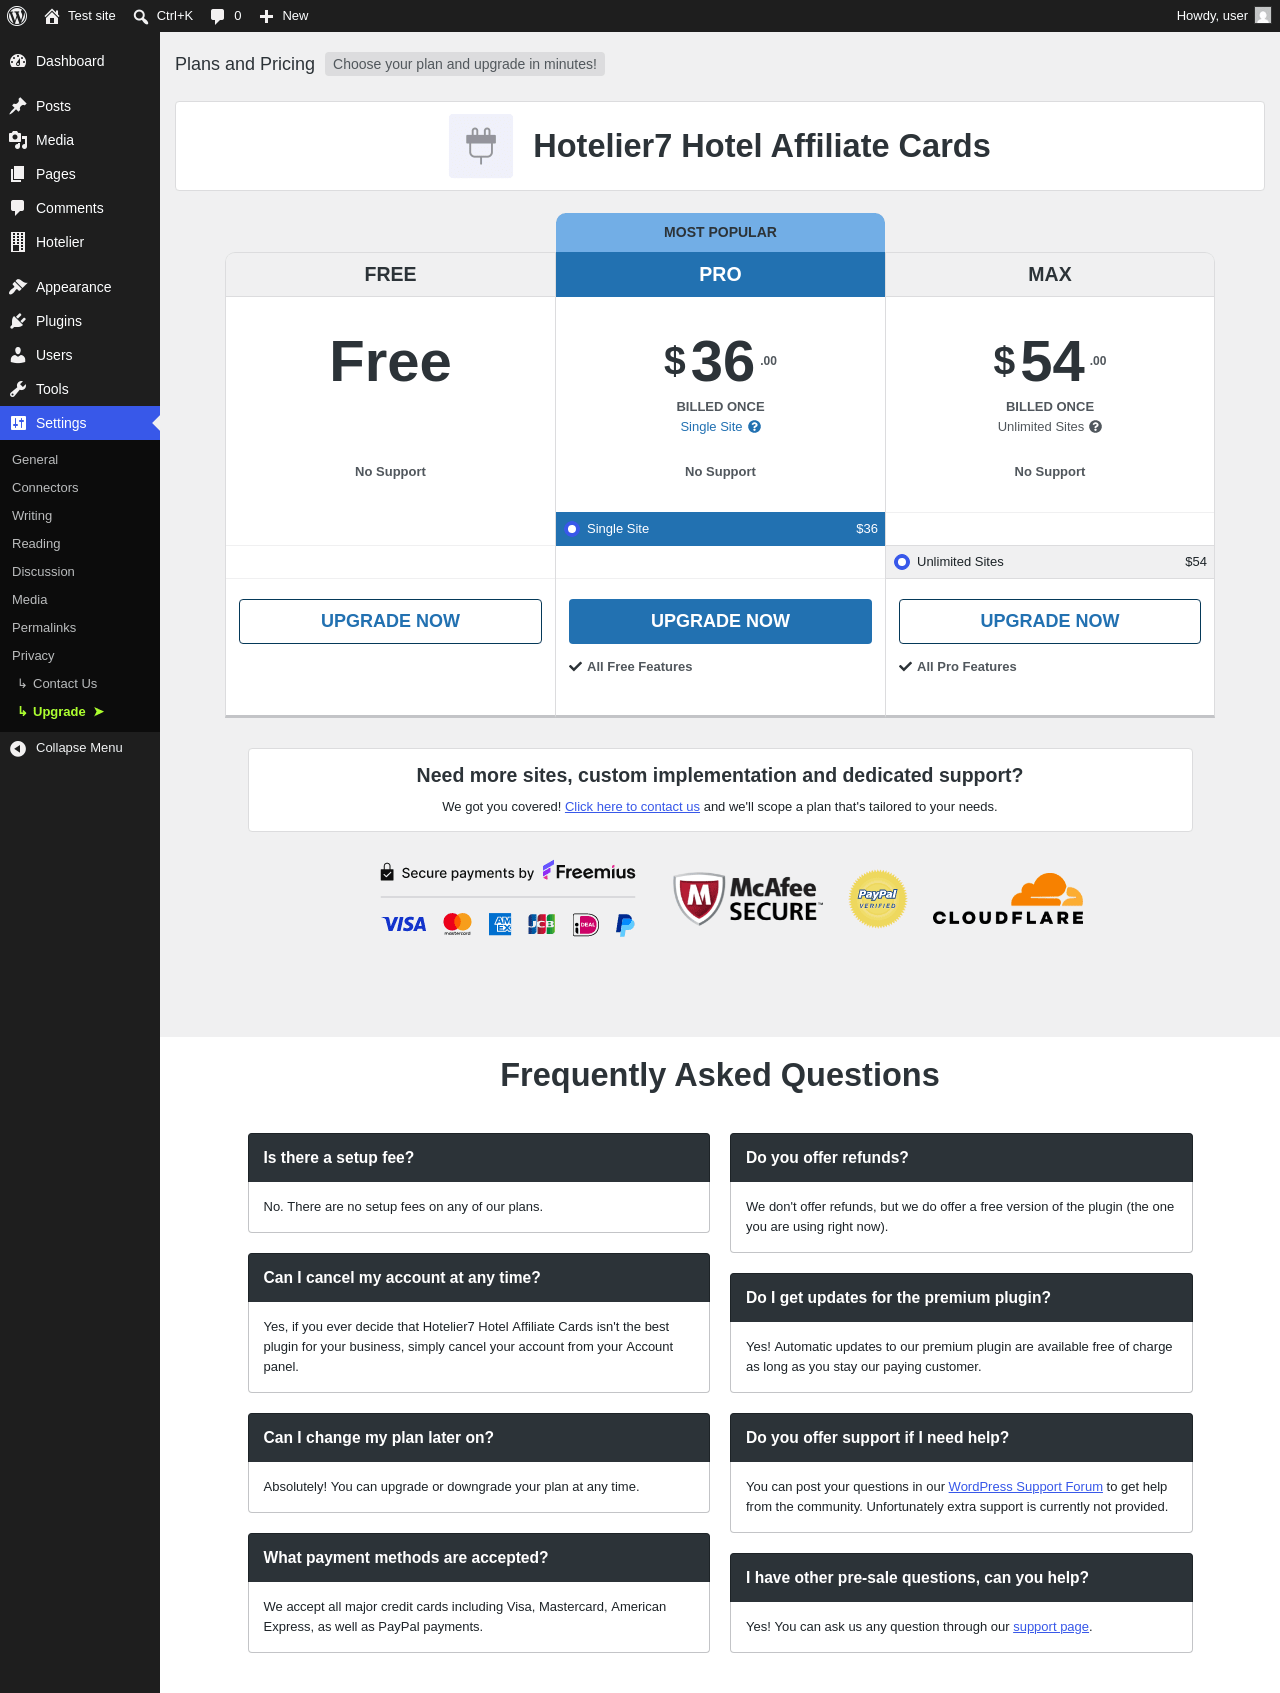
Task: Open Media under the Settings submenu
Action: (30, 600)
